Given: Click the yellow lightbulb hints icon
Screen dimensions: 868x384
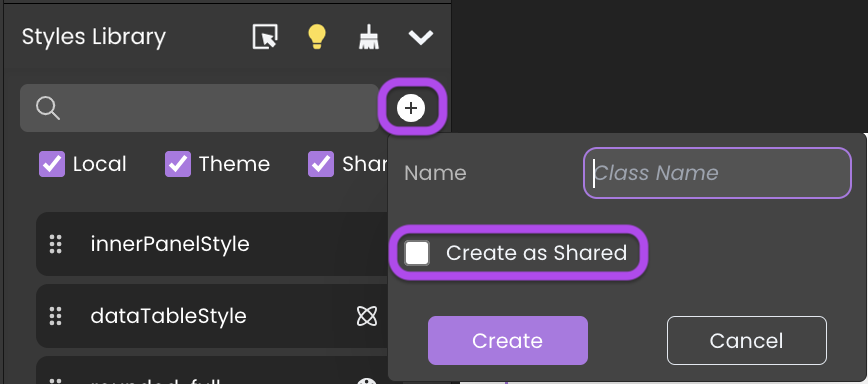Looking at the screenshot, I should 317,37.
